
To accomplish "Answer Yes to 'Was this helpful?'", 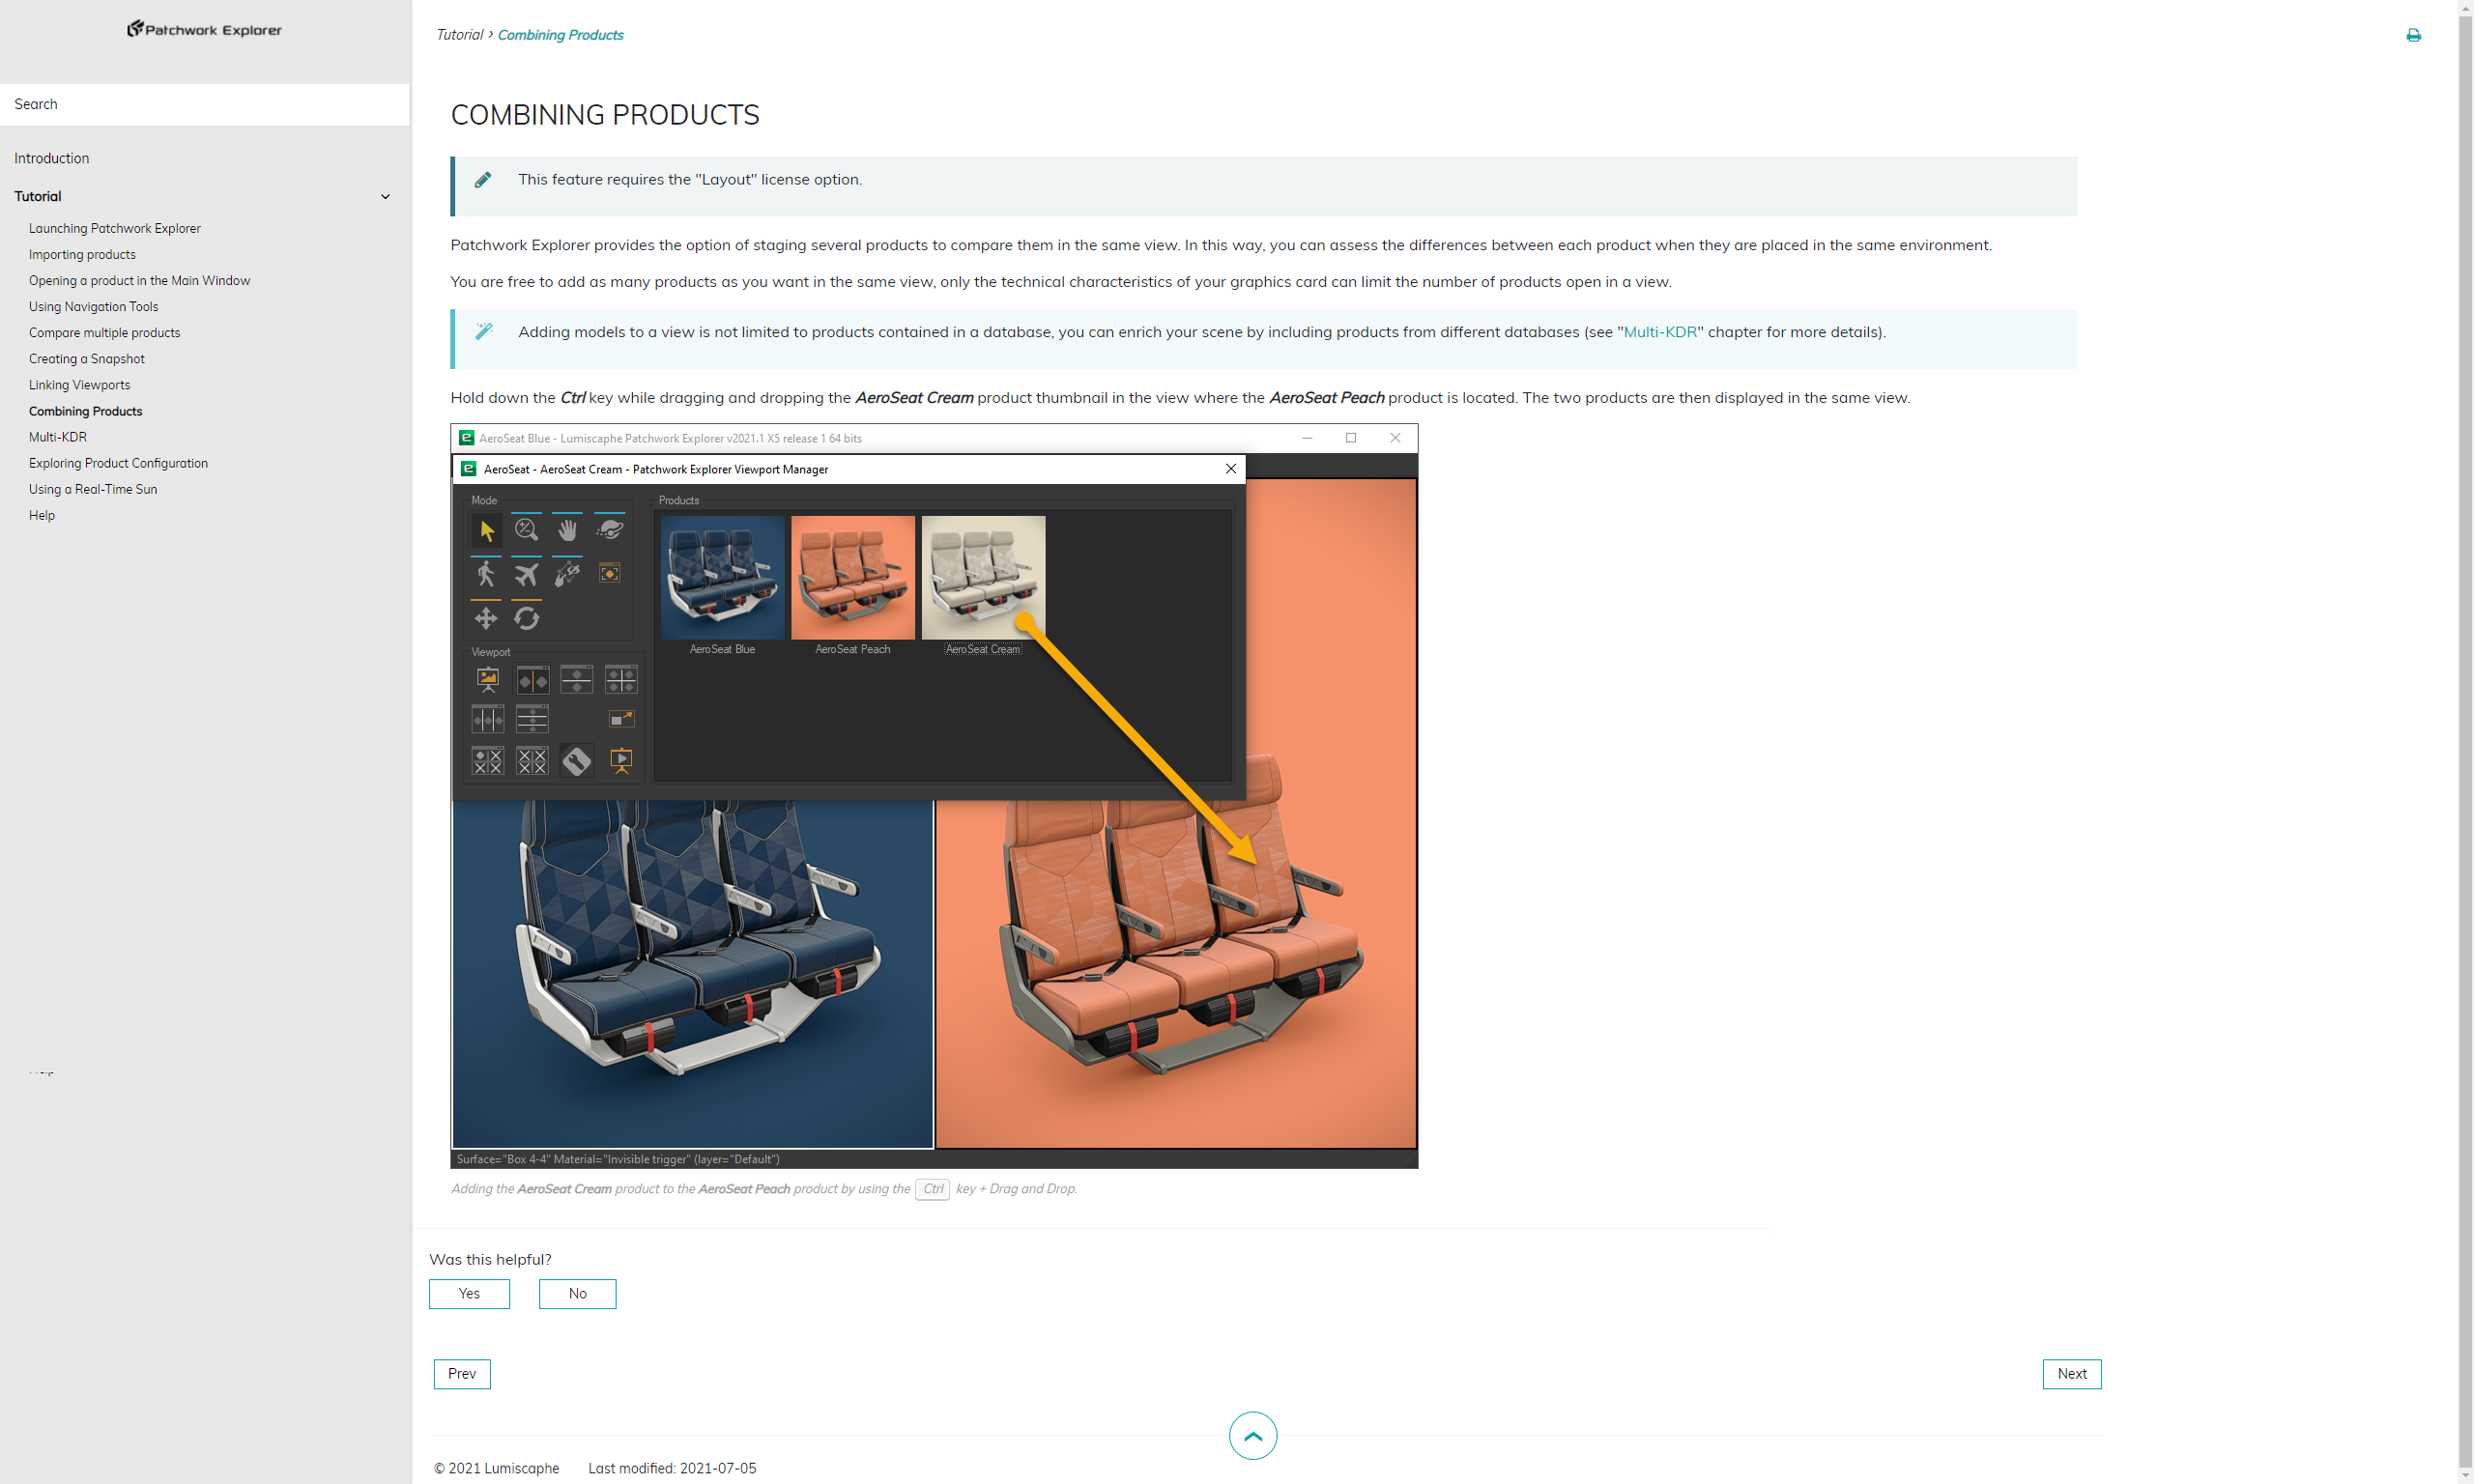I will (469, 1294).
